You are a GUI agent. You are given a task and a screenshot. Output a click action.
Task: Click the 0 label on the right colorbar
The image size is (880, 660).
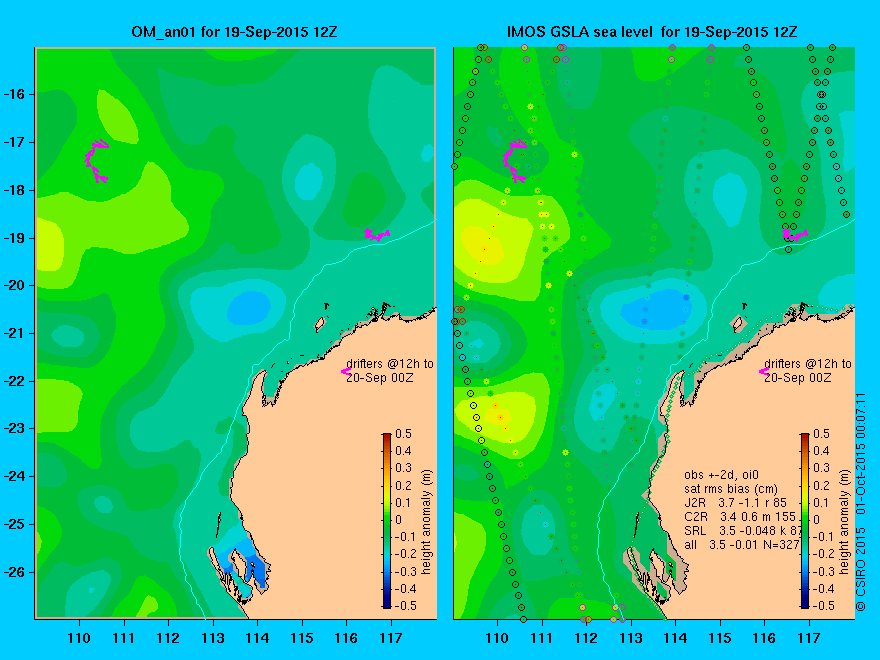pos(817,520)
